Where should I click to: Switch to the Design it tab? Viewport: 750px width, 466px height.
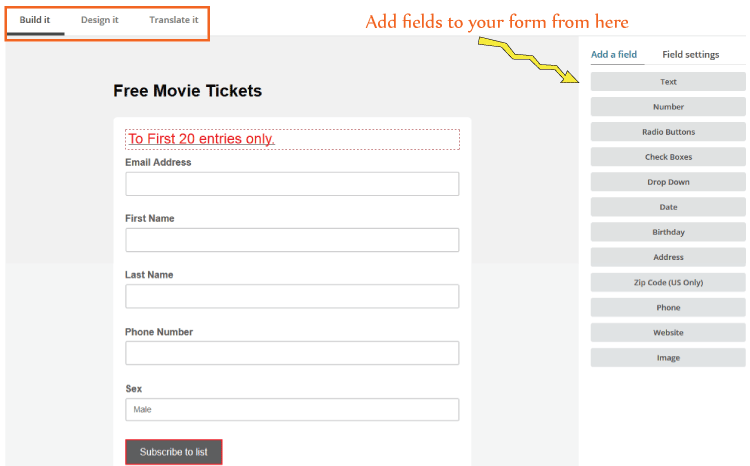click(99, 20)
